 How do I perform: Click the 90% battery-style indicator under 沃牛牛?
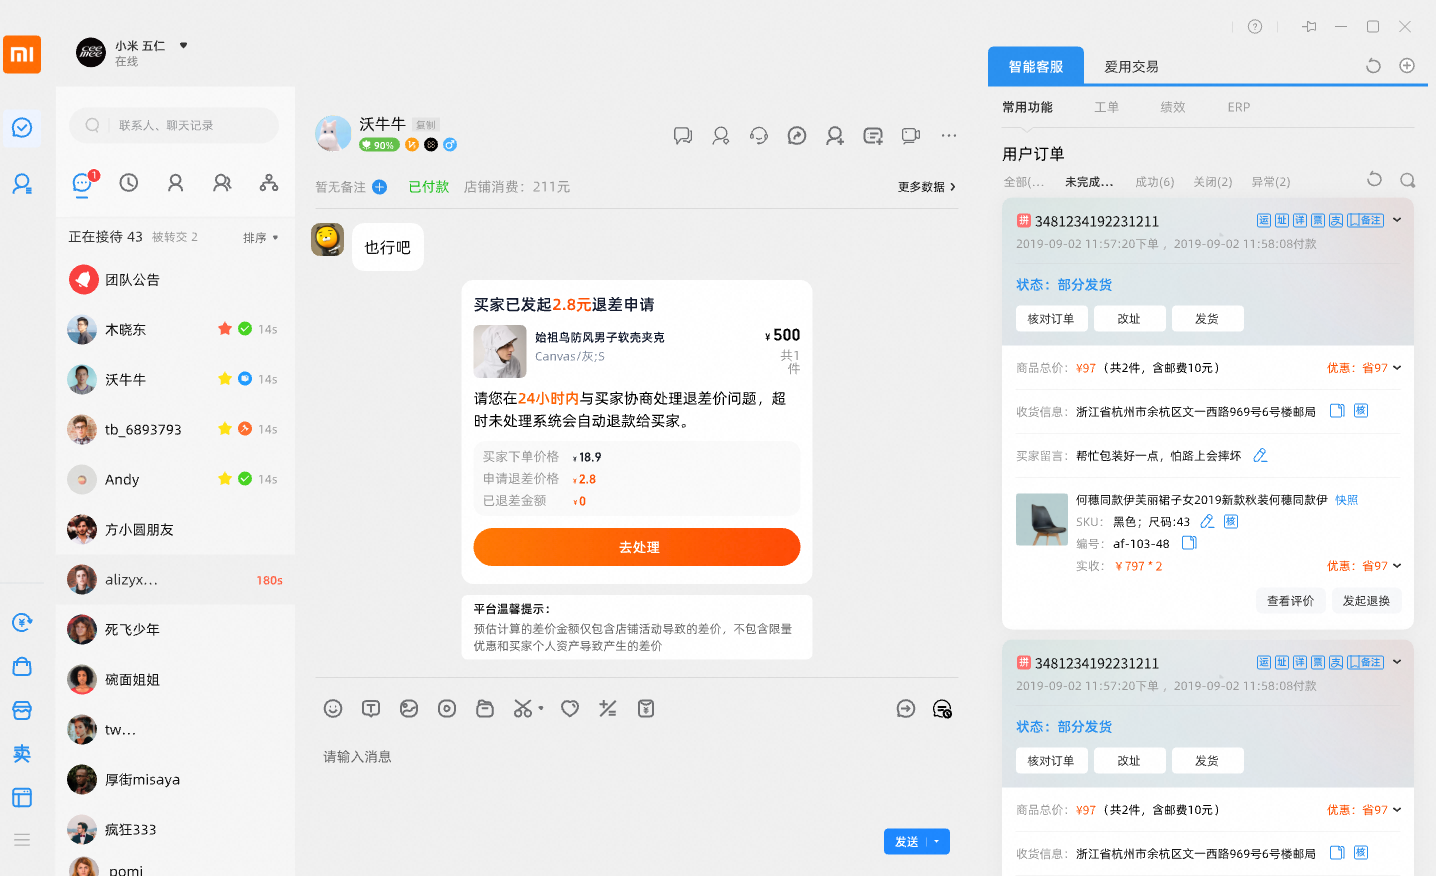pos(379,144)
